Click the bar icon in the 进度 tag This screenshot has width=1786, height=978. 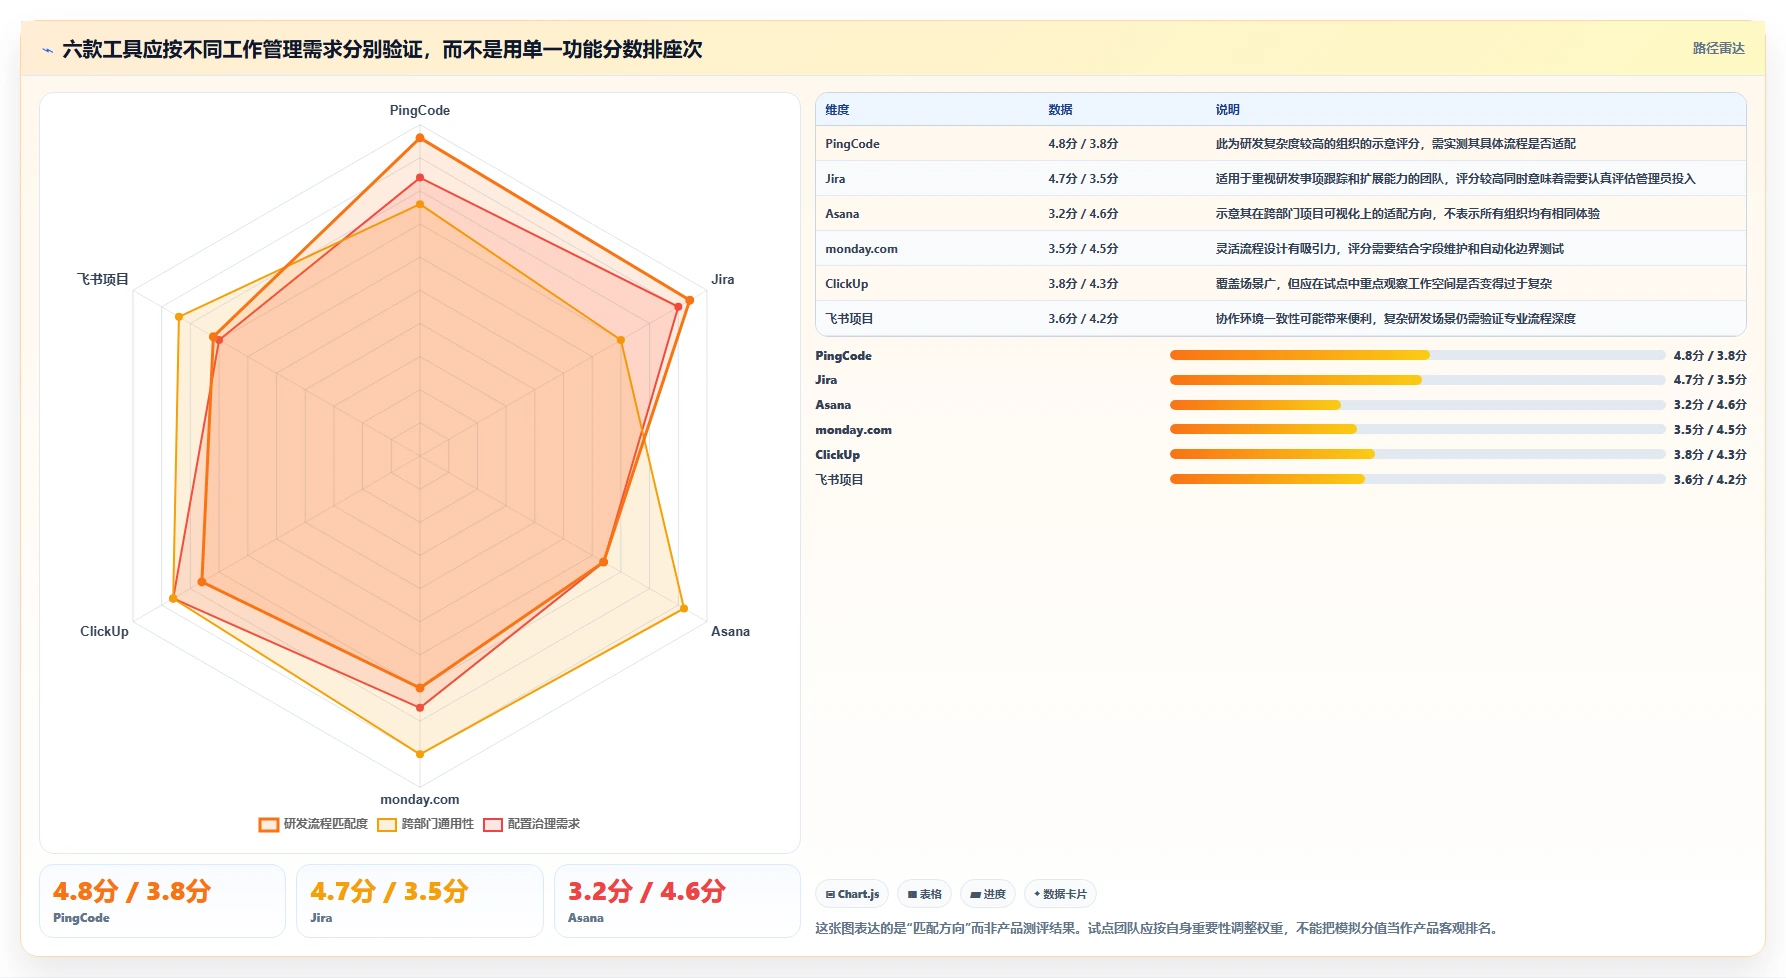tap(975, 894)
